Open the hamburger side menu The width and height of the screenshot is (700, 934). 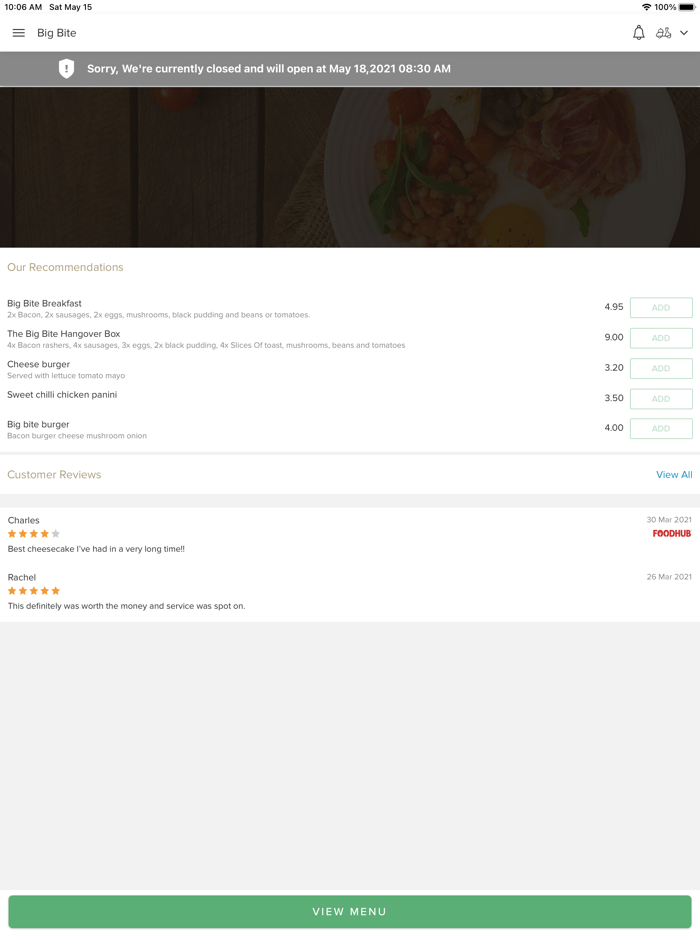click(x=18, y=33)
